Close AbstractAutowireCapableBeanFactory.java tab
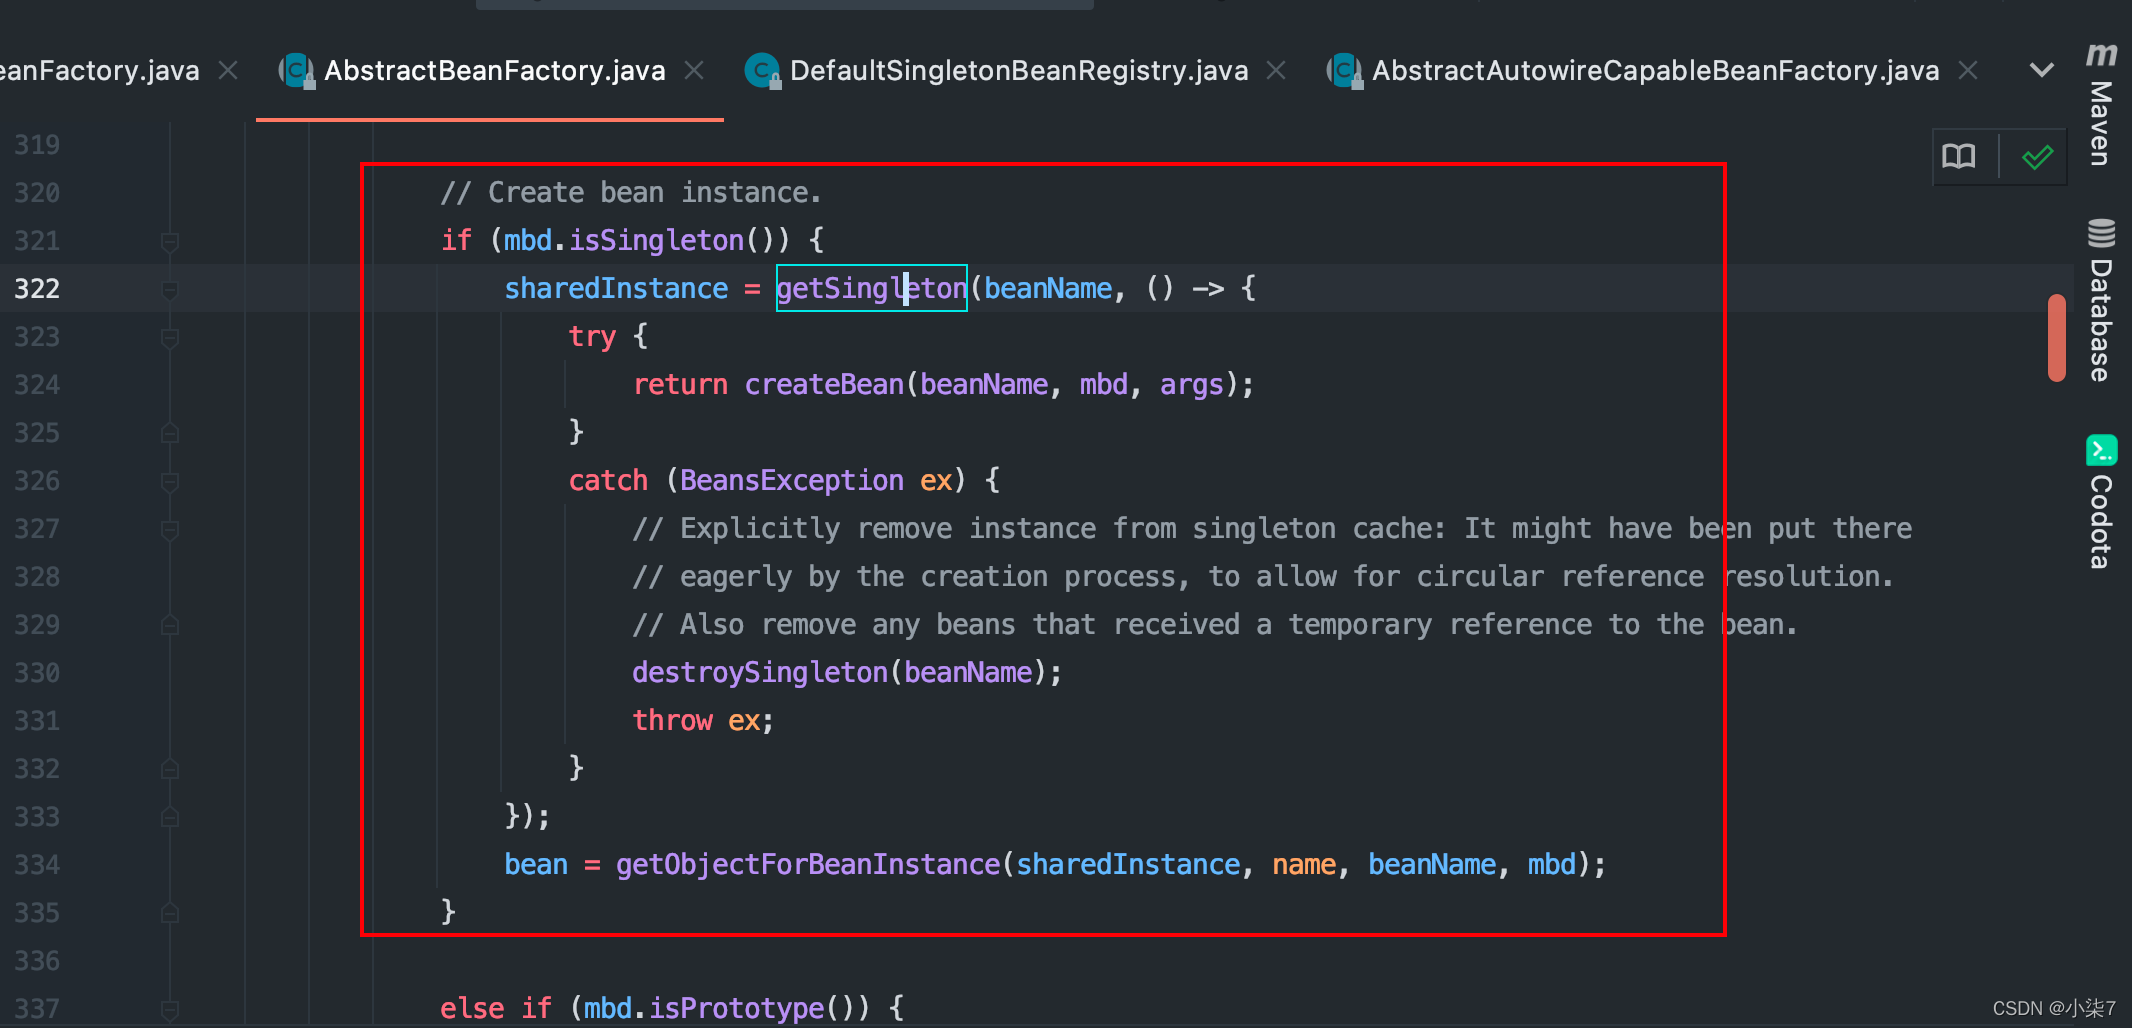The image size is (2132, 1028). tap(1968, 71)
